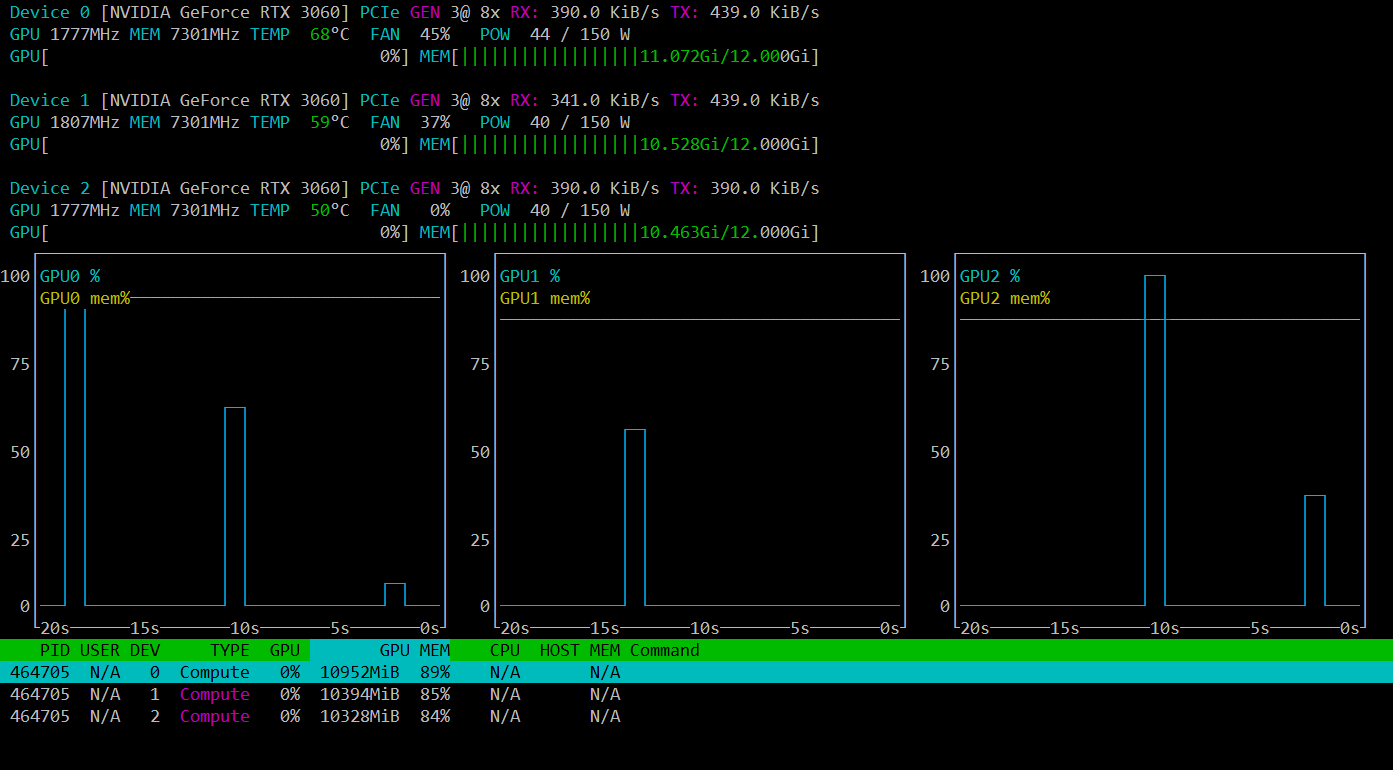The width and height of the screenshot is (1393, 770).
Task: Click Device 2's "PCIe GEN 3@ 8x" text
Action: [x=430, y=188]
